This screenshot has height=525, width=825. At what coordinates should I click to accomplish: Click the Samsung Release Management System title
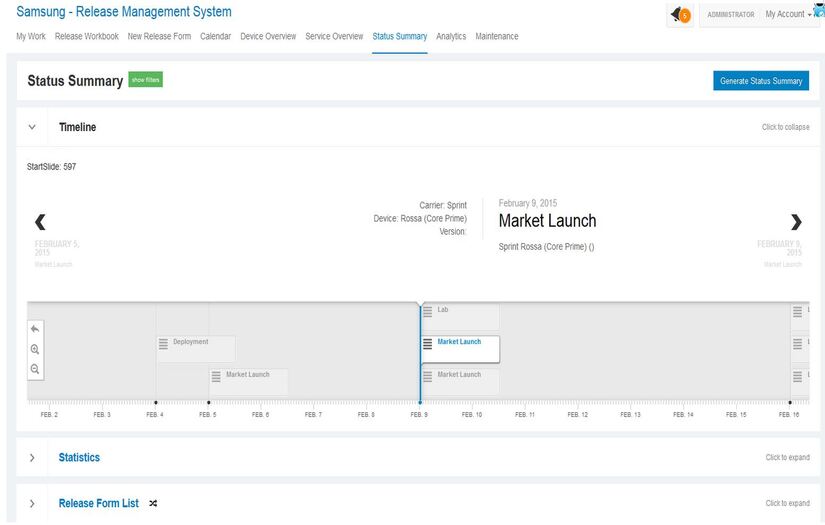[124, 12]
